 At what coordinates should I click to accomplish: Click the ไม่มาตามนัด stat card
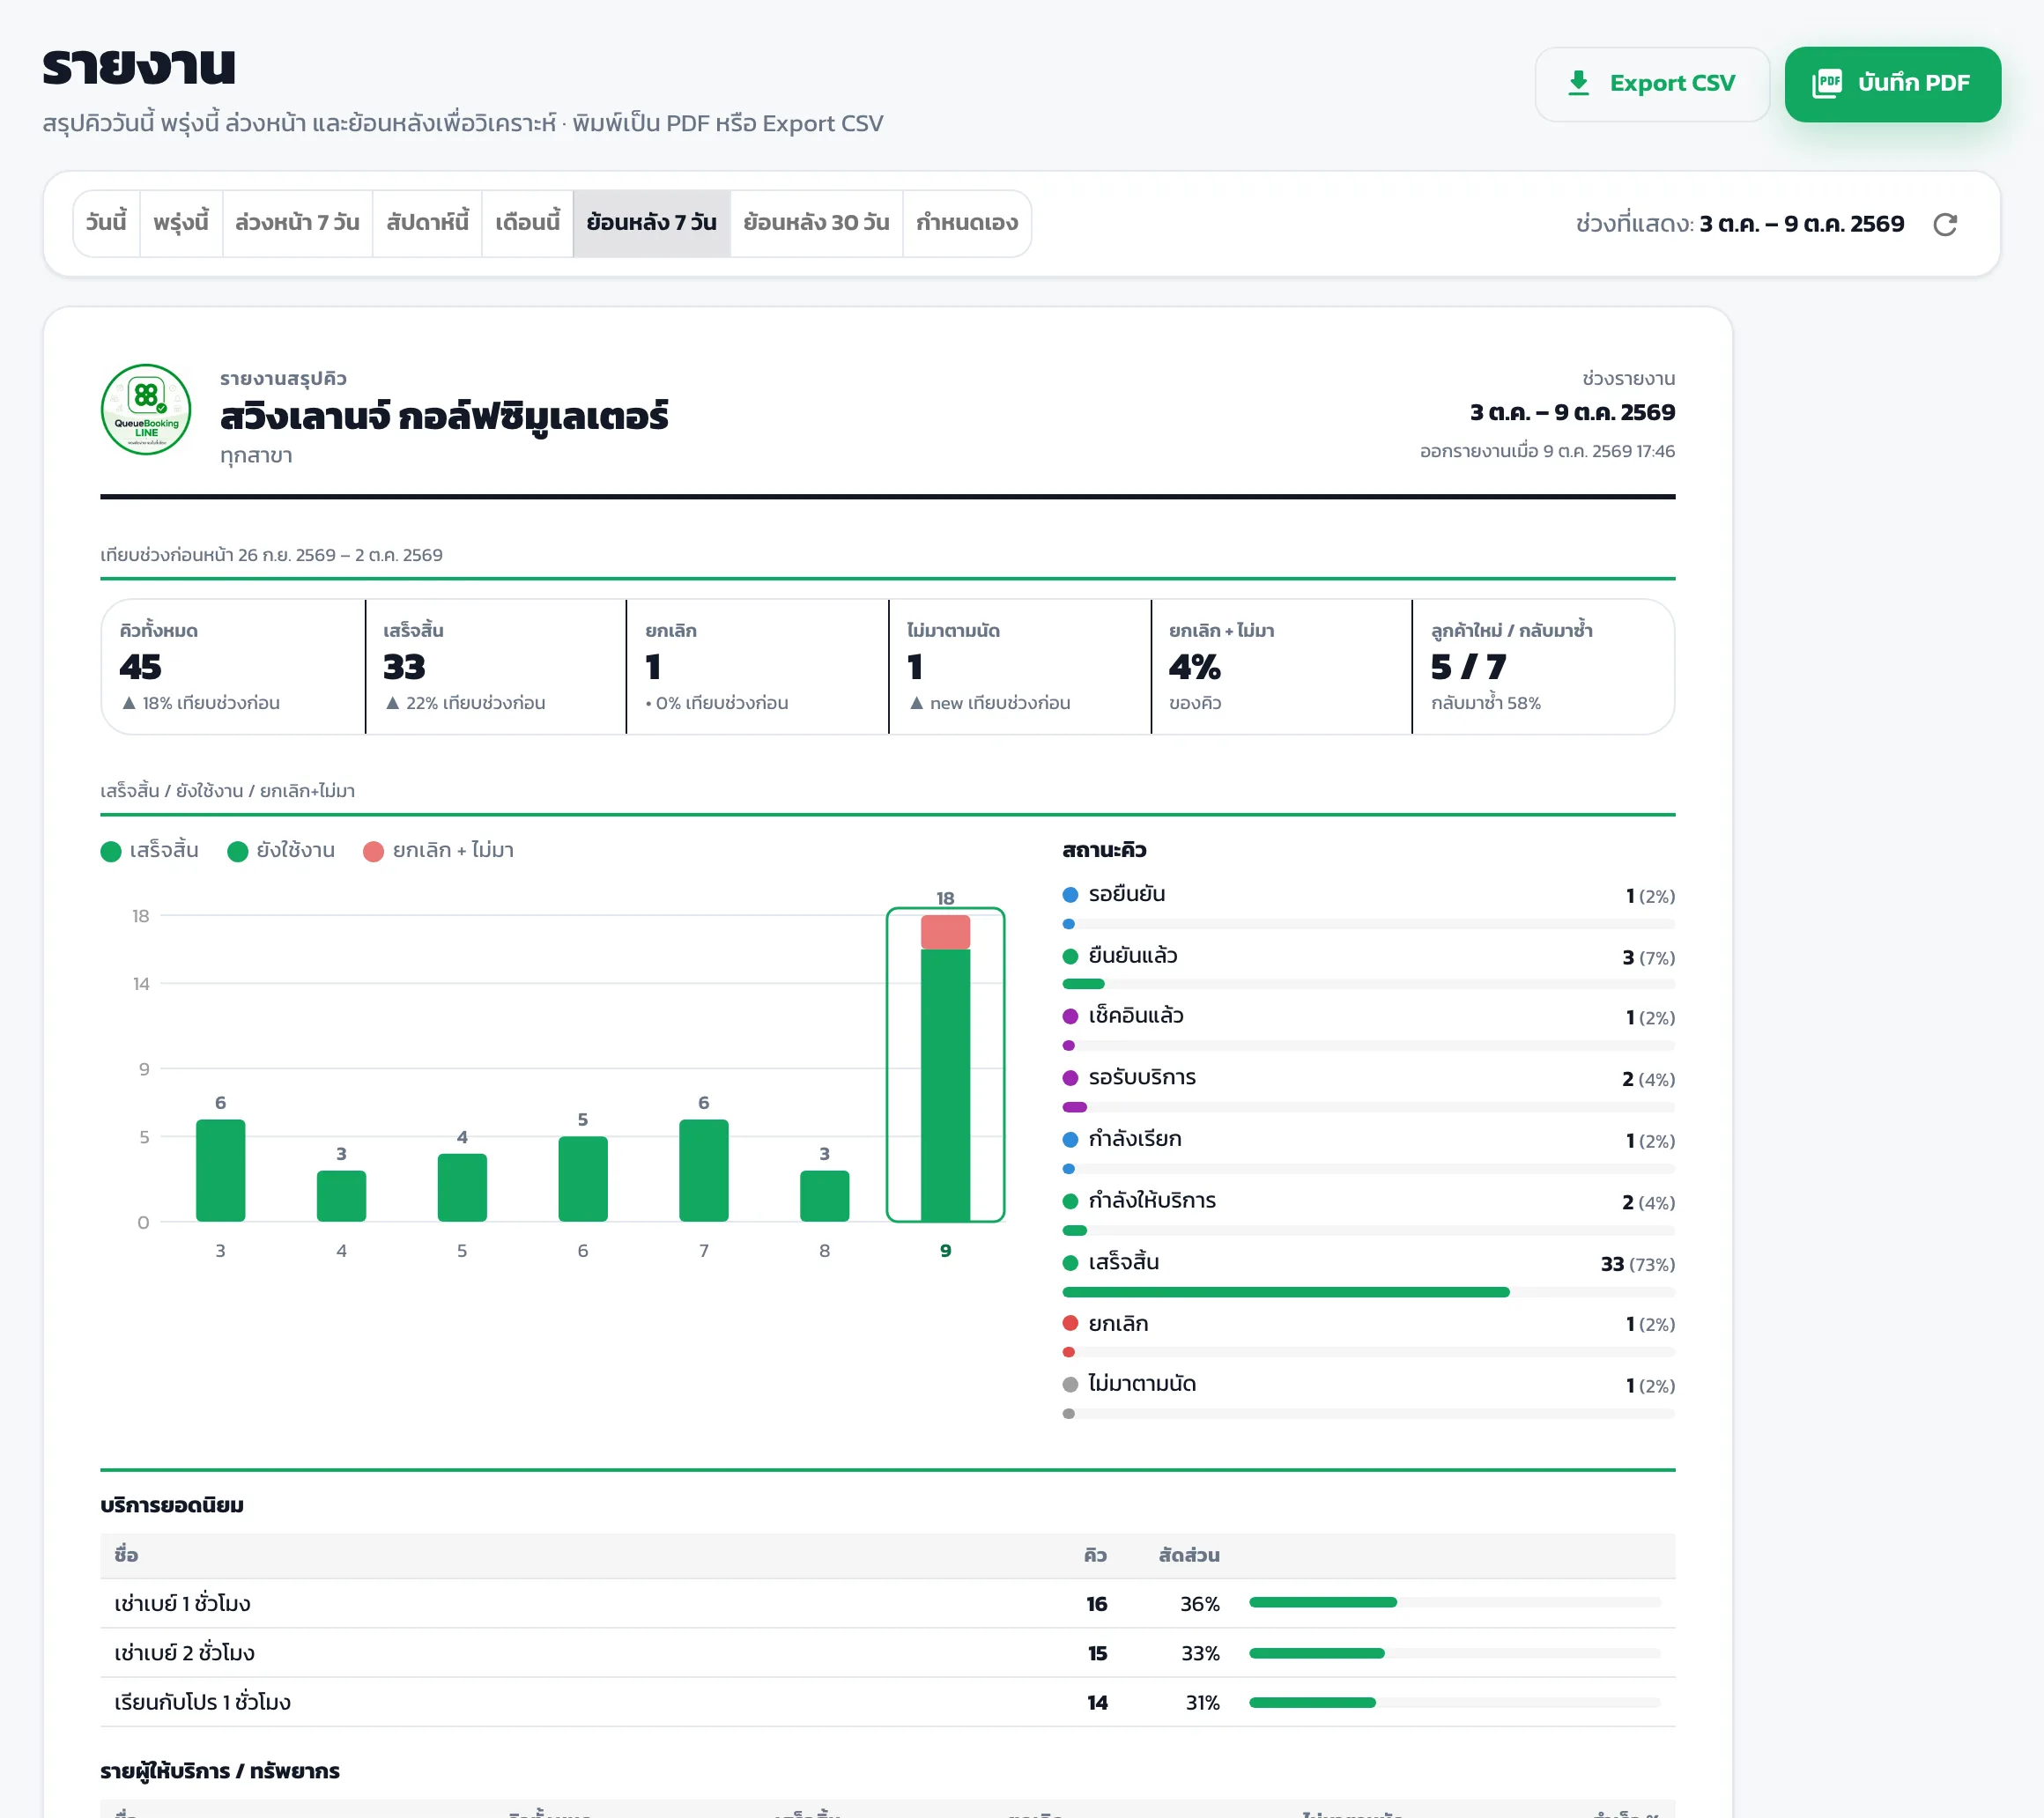(1020, 666)
